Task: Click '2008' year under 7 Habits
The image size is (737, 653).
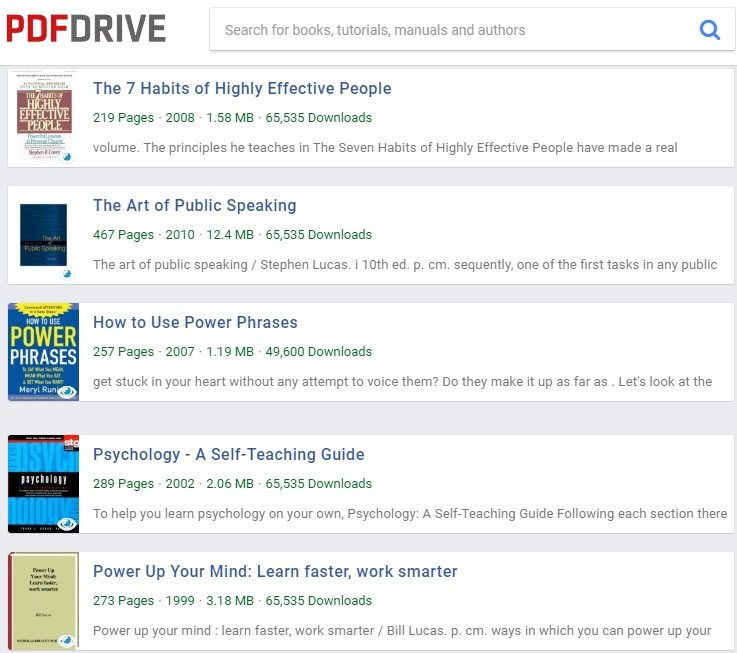Action: coord(180,118)
